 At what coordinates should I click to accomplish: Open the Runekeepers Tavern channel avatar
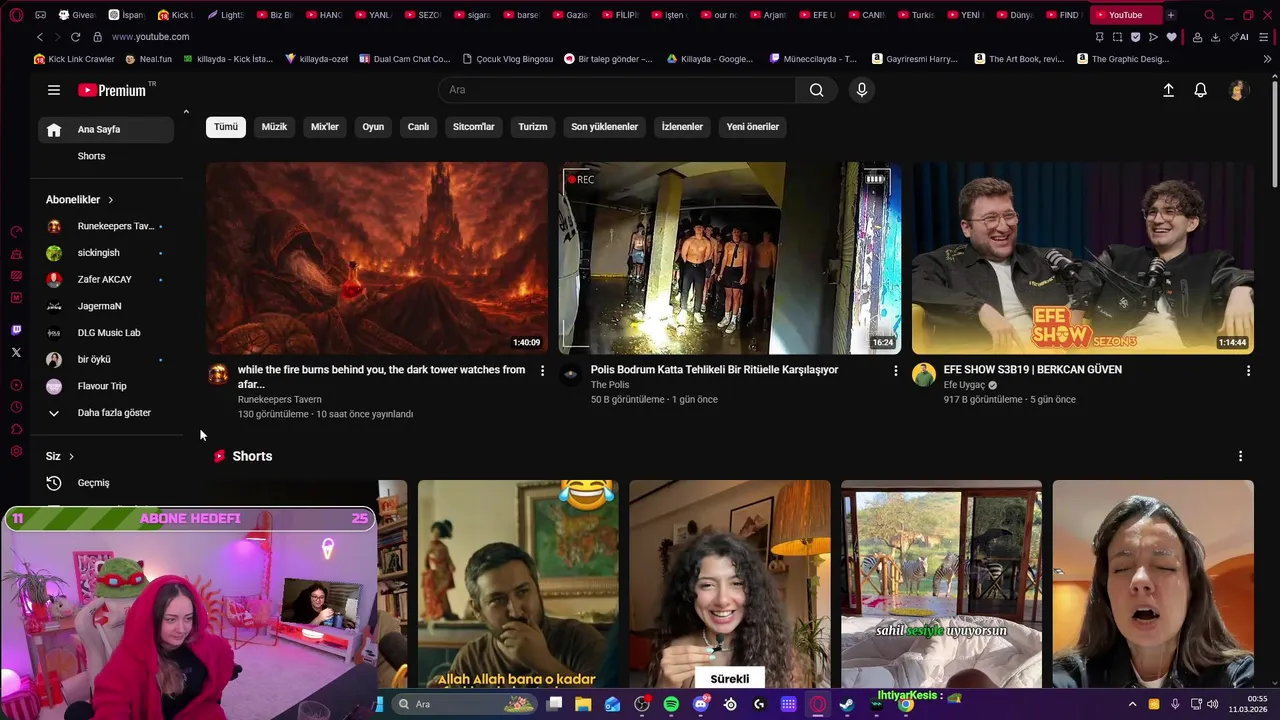(218, 375)
